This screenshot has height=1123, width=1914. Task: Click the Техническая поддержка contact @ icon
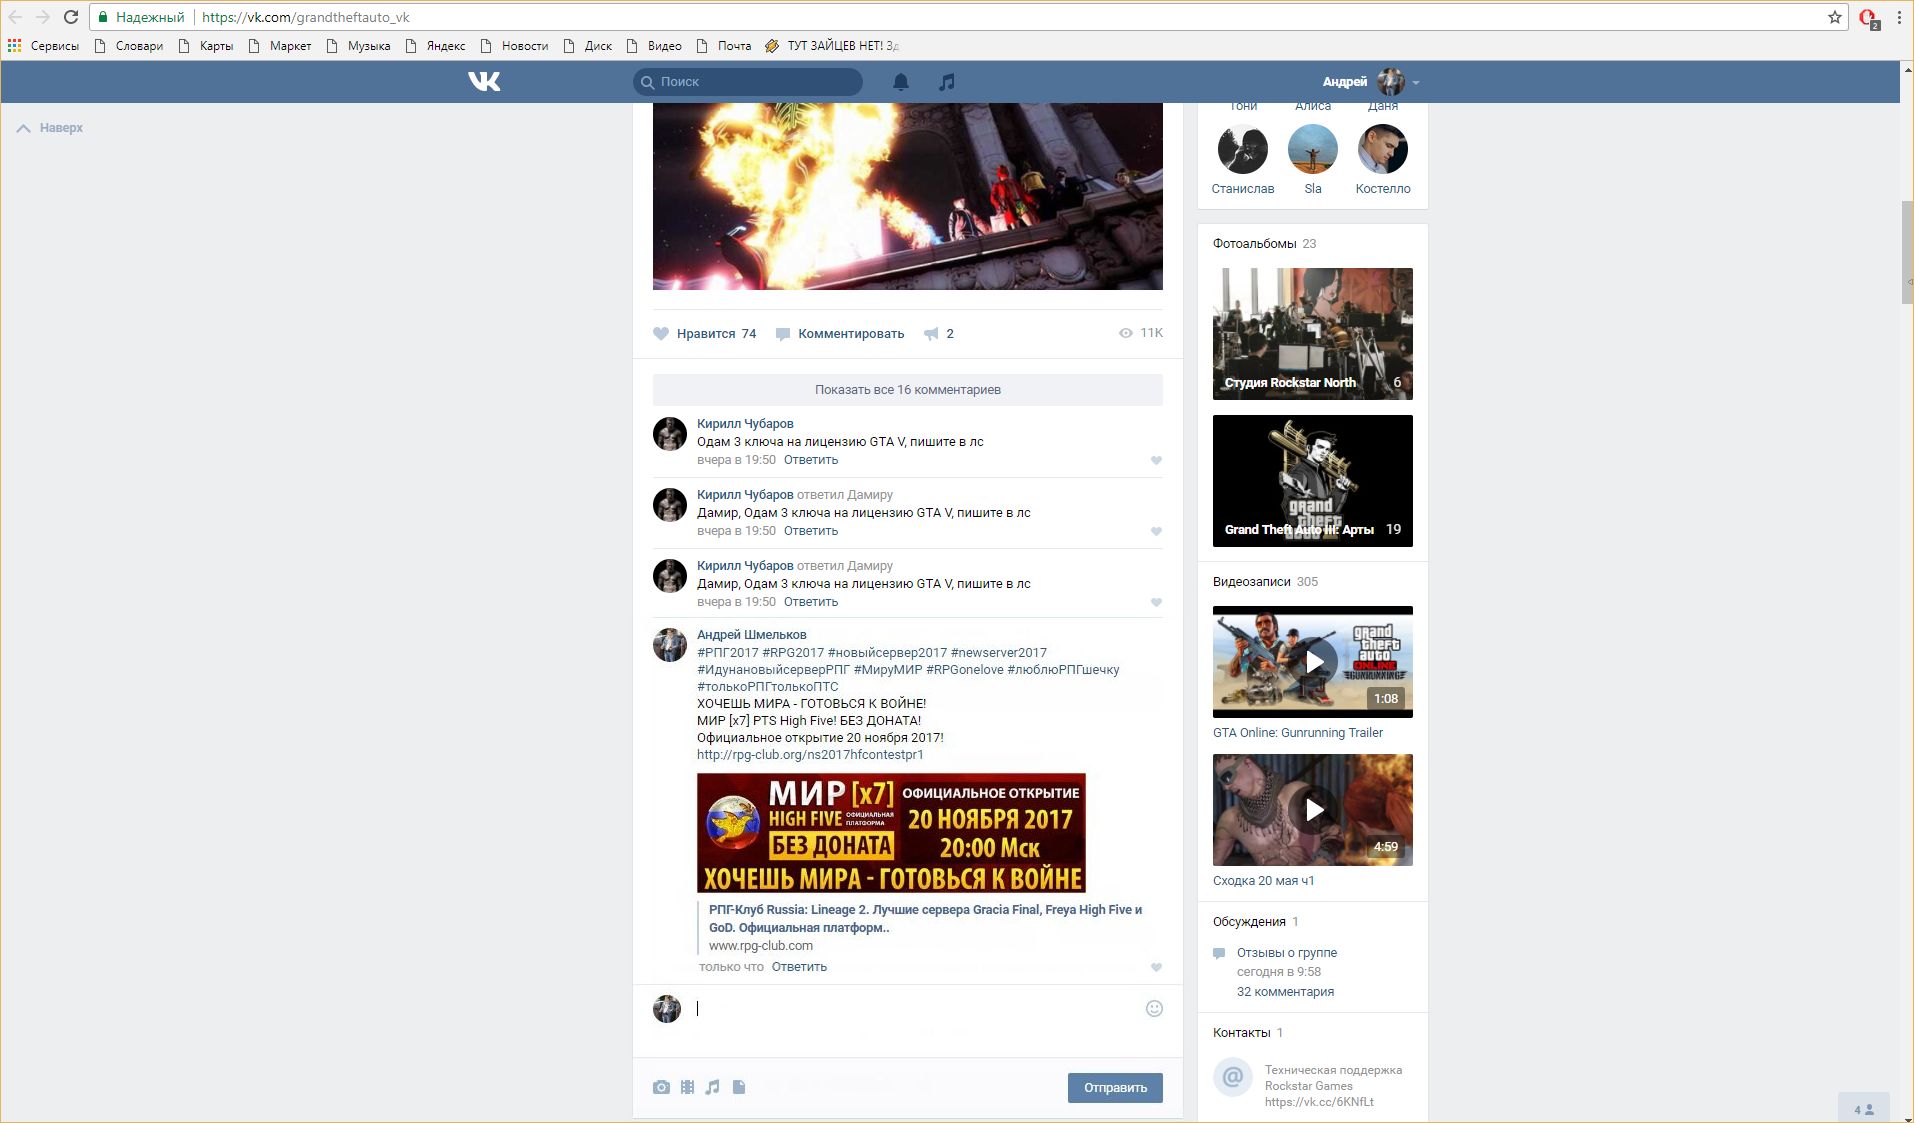point(1232,1077)
